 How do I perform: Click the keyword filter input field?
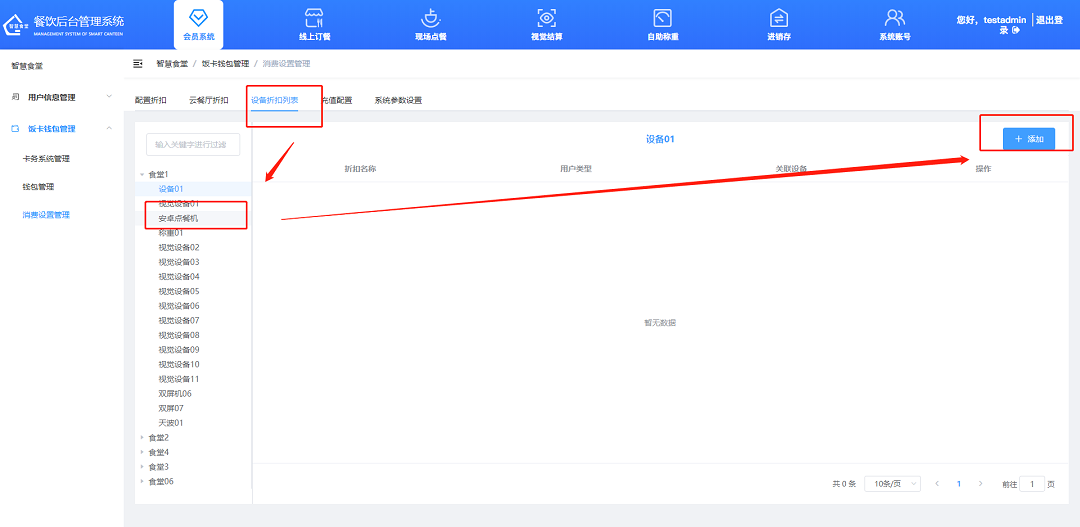(x=193, y=145)
